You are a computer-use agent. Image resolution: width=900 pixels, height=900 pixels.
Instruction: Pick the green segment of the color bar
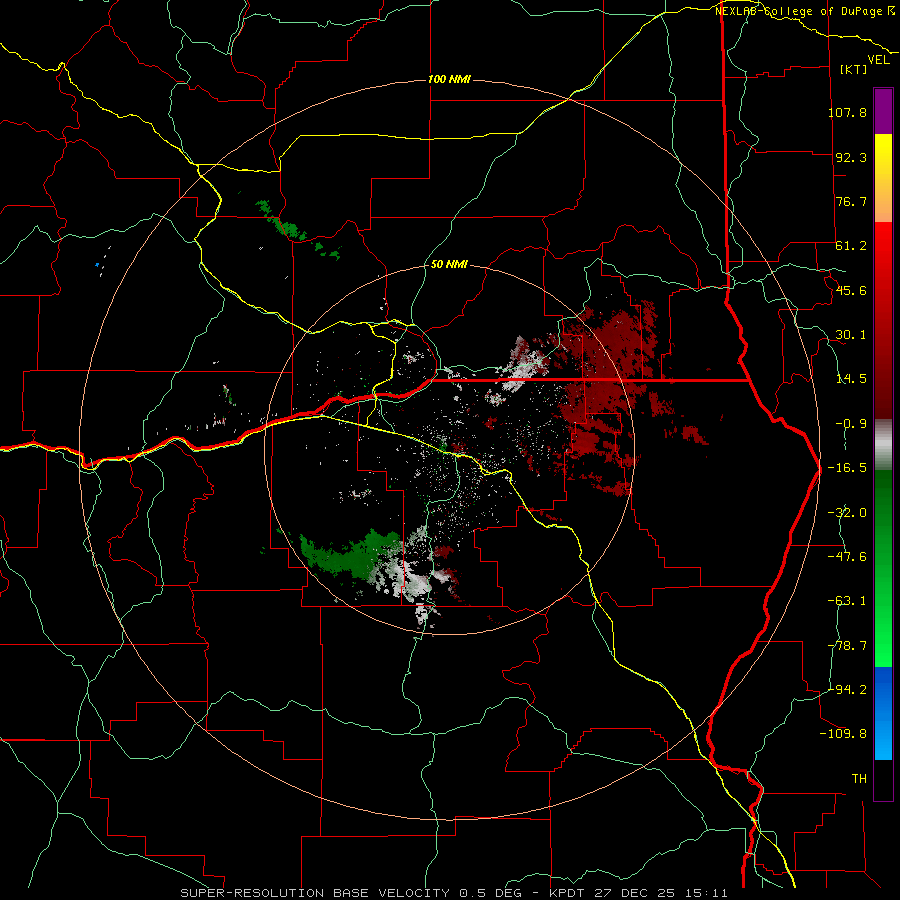(x=883, y=568)
